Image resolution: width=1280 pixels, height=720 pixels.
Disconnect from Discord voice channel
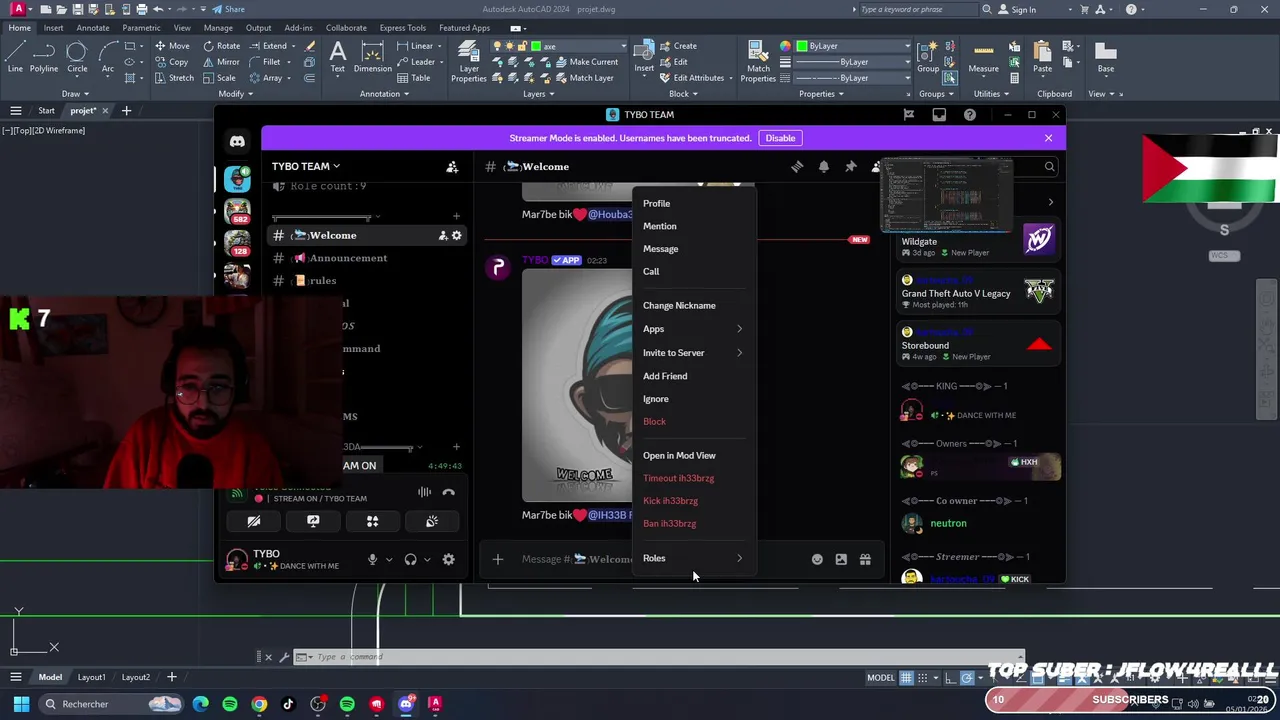pyautogui.click(x=448, y=492)
